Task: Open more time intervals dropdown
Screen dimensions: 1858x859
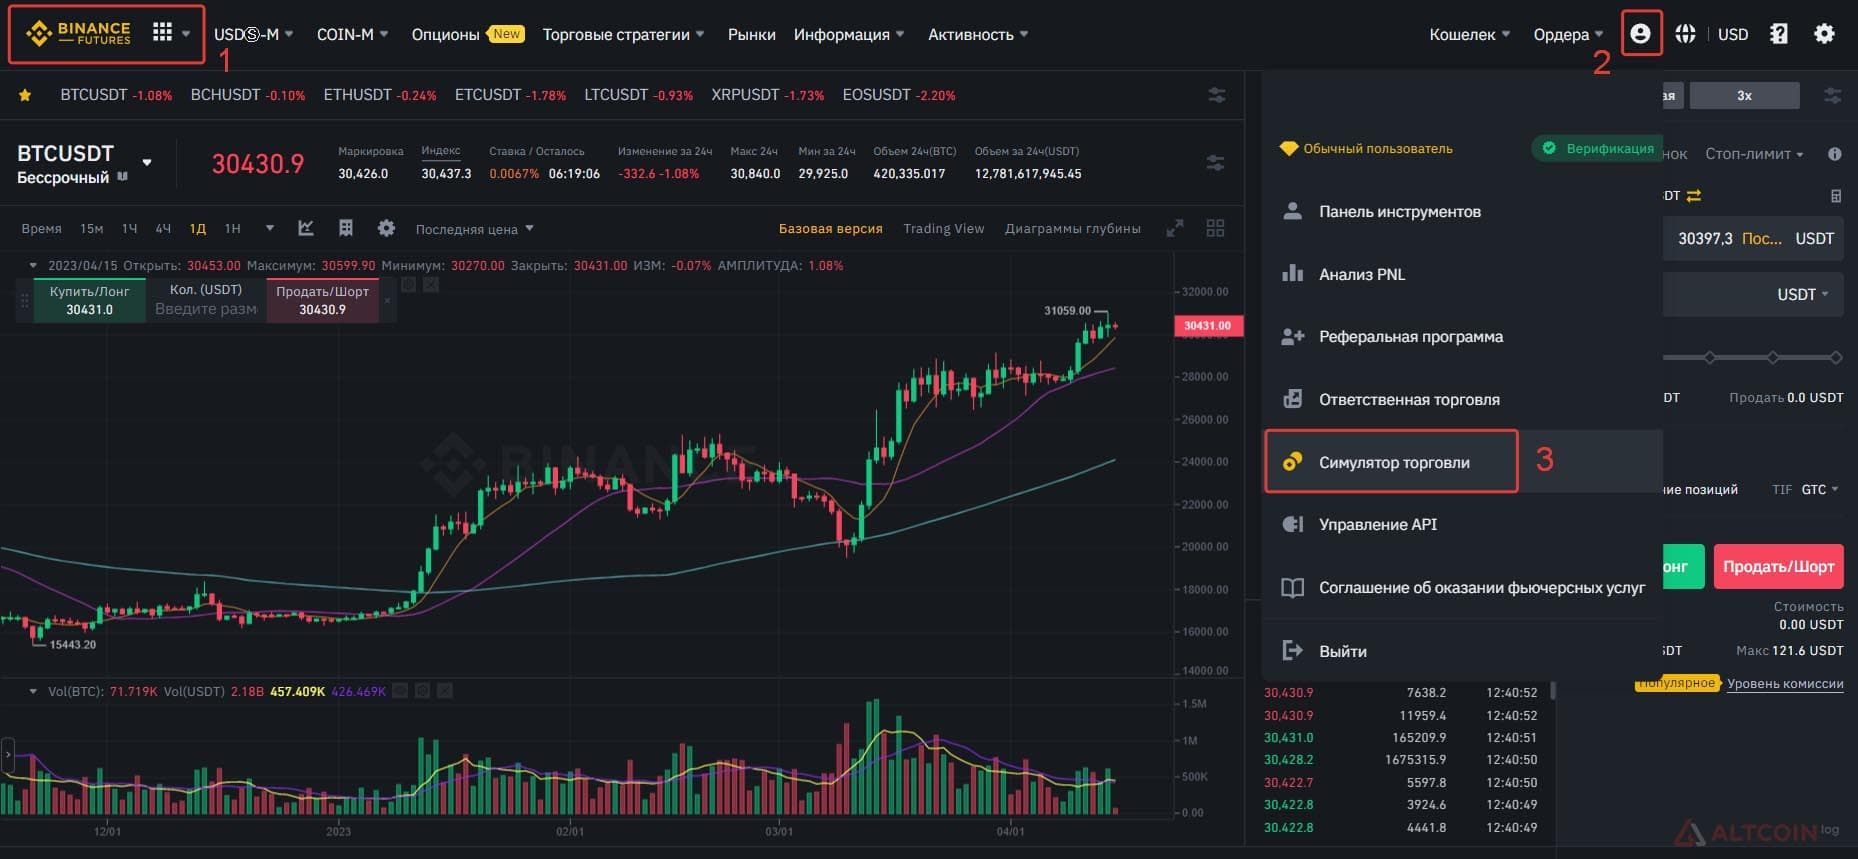Action: pyautogui.click(x=269, y=228)
